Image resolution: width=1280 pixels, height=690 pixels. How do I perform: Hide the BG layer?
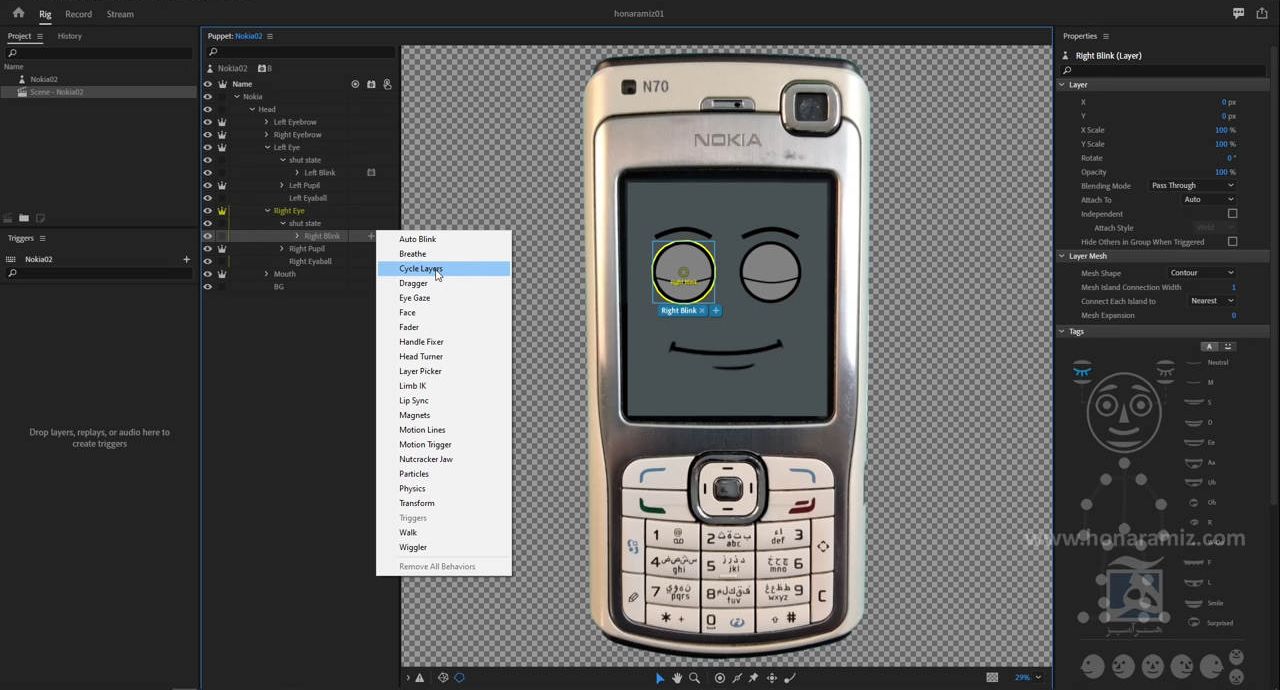[208, 287]
